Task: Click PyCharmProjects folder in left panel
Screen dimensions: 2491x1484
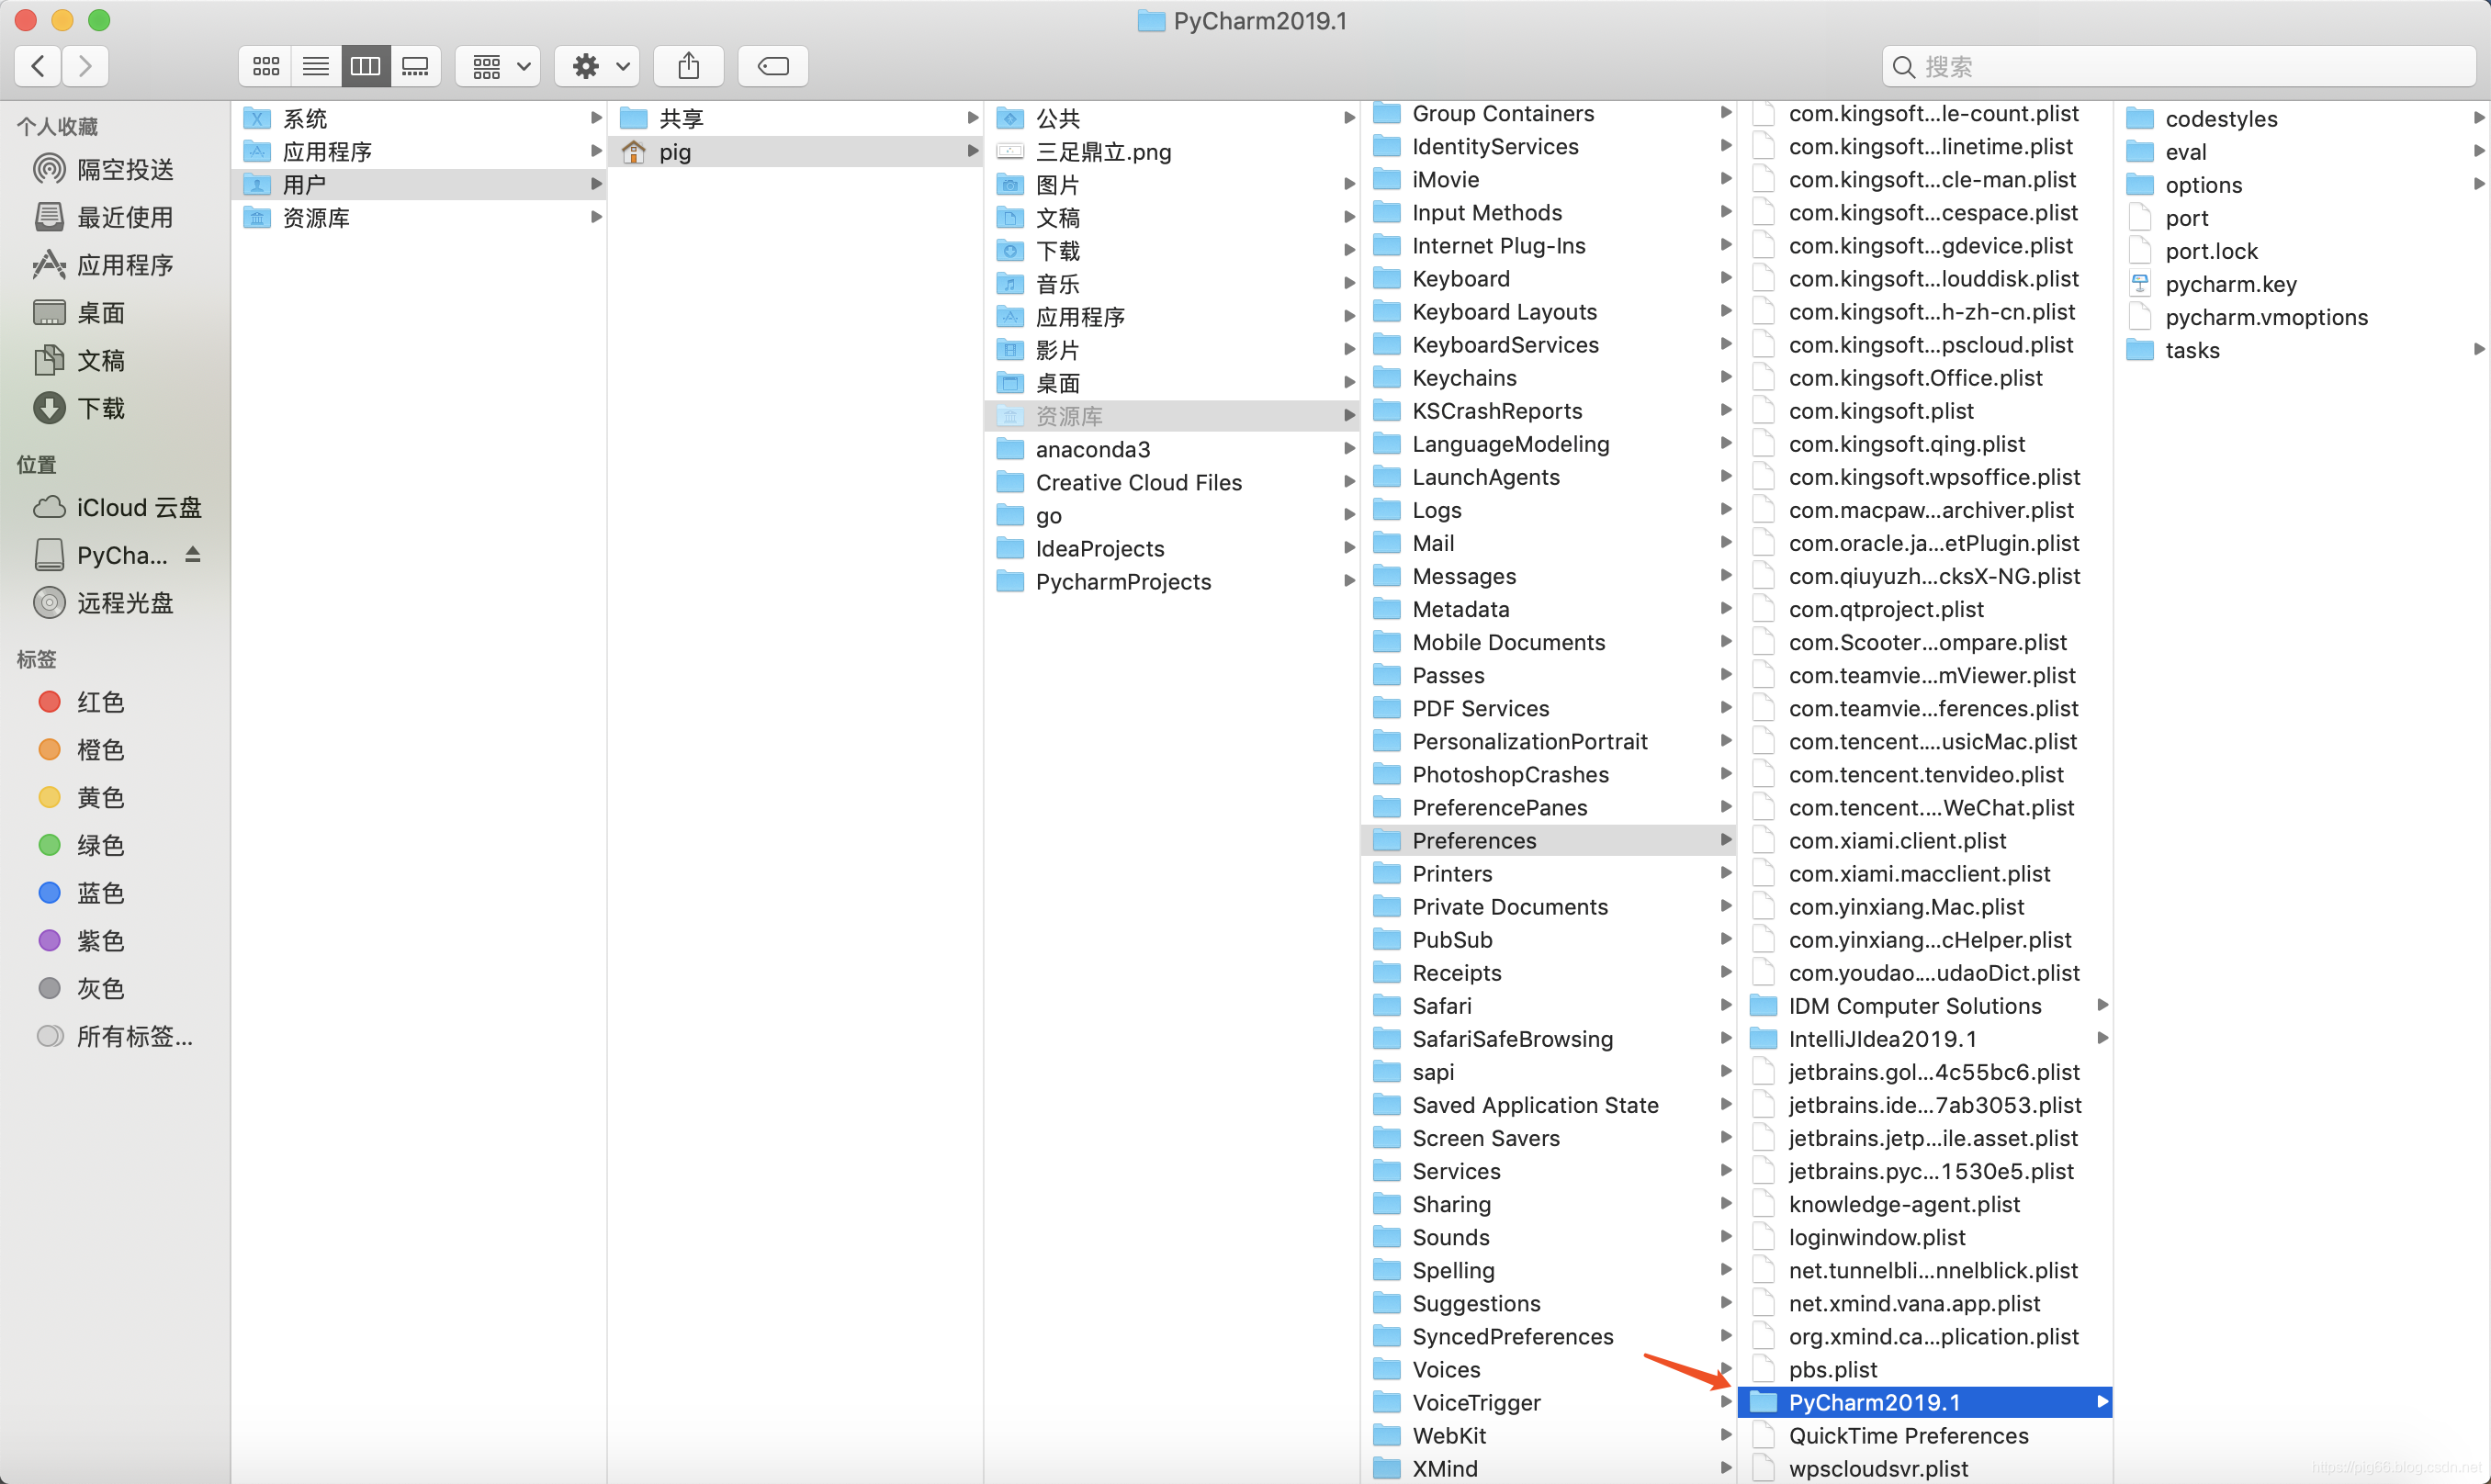Action: [x=1123, y=581]
